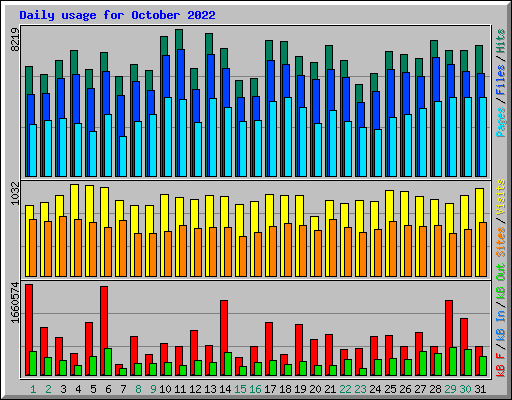Screen dimensions: 512x400
Task: Select day label 12 on the x-axis
Action: click(x=195, y=389)
